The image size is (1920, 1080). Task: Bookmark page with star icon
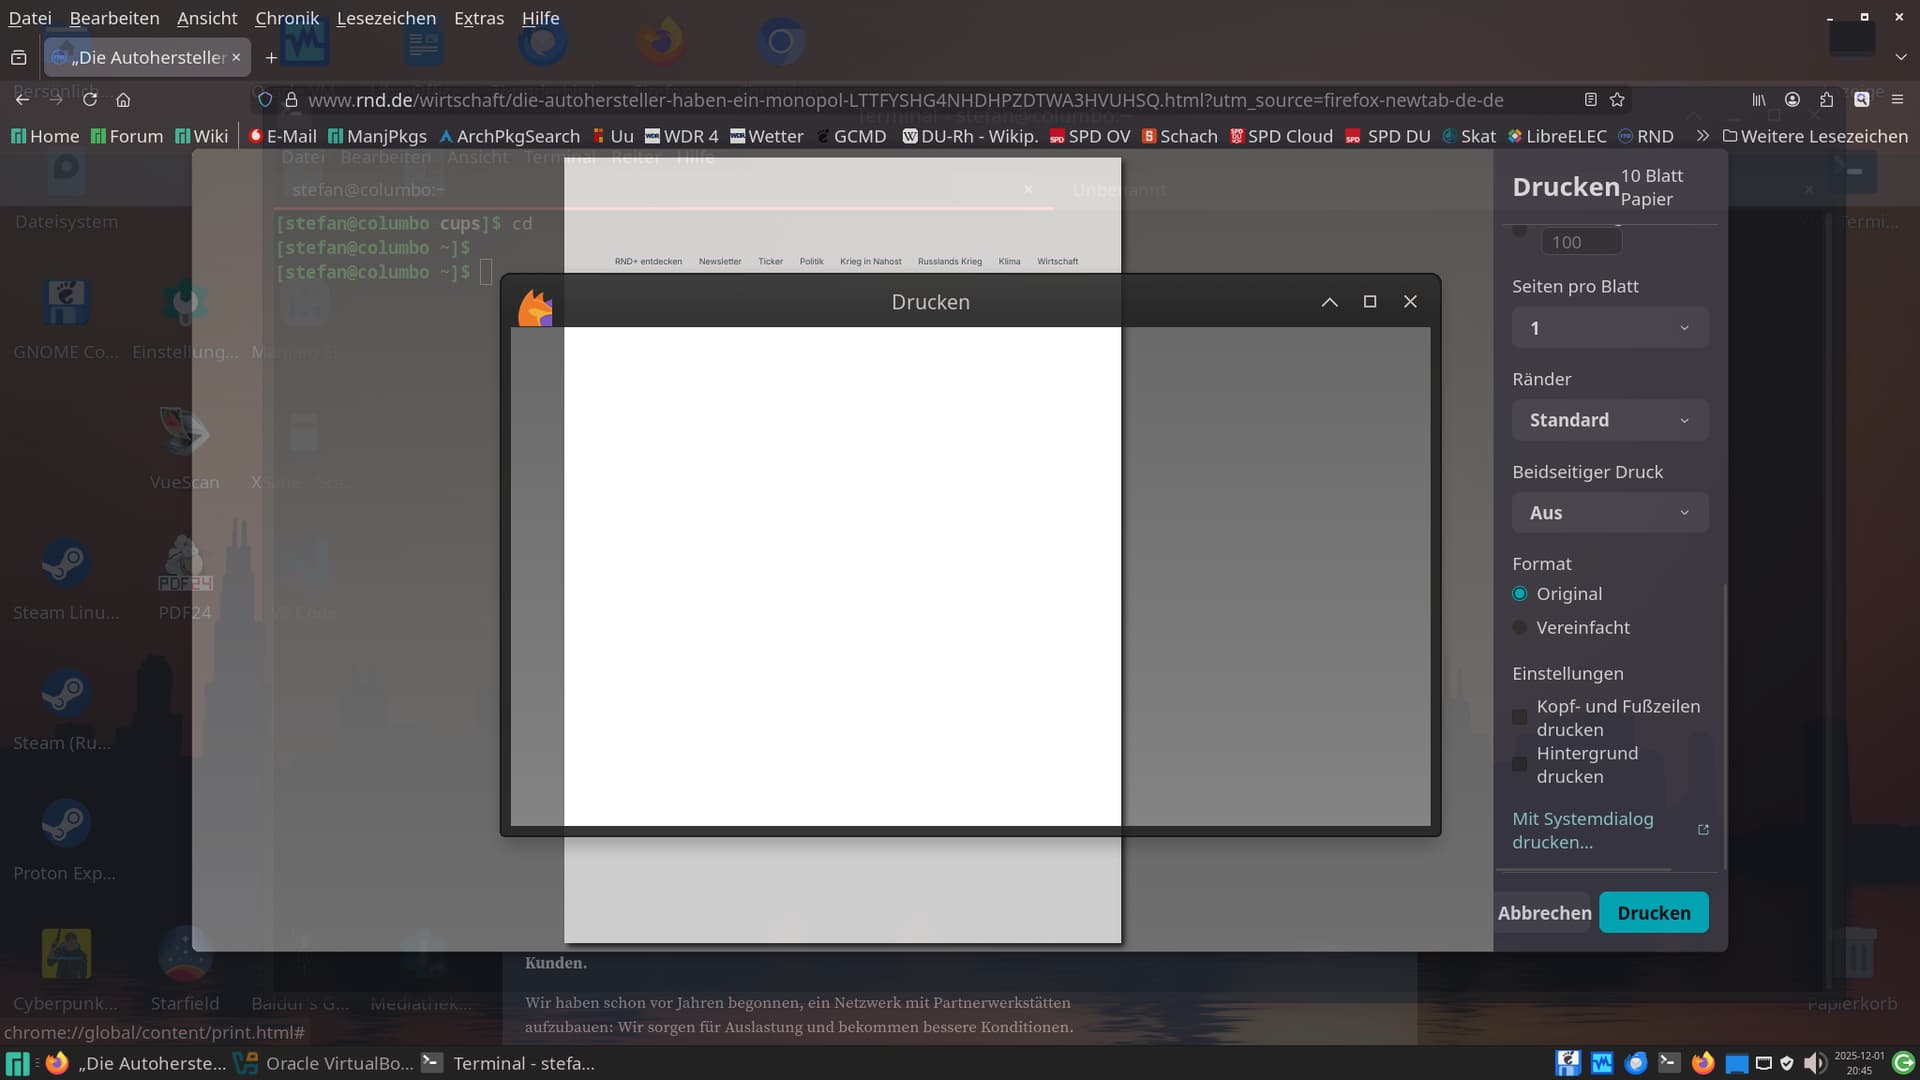[x=1617, y=100]
